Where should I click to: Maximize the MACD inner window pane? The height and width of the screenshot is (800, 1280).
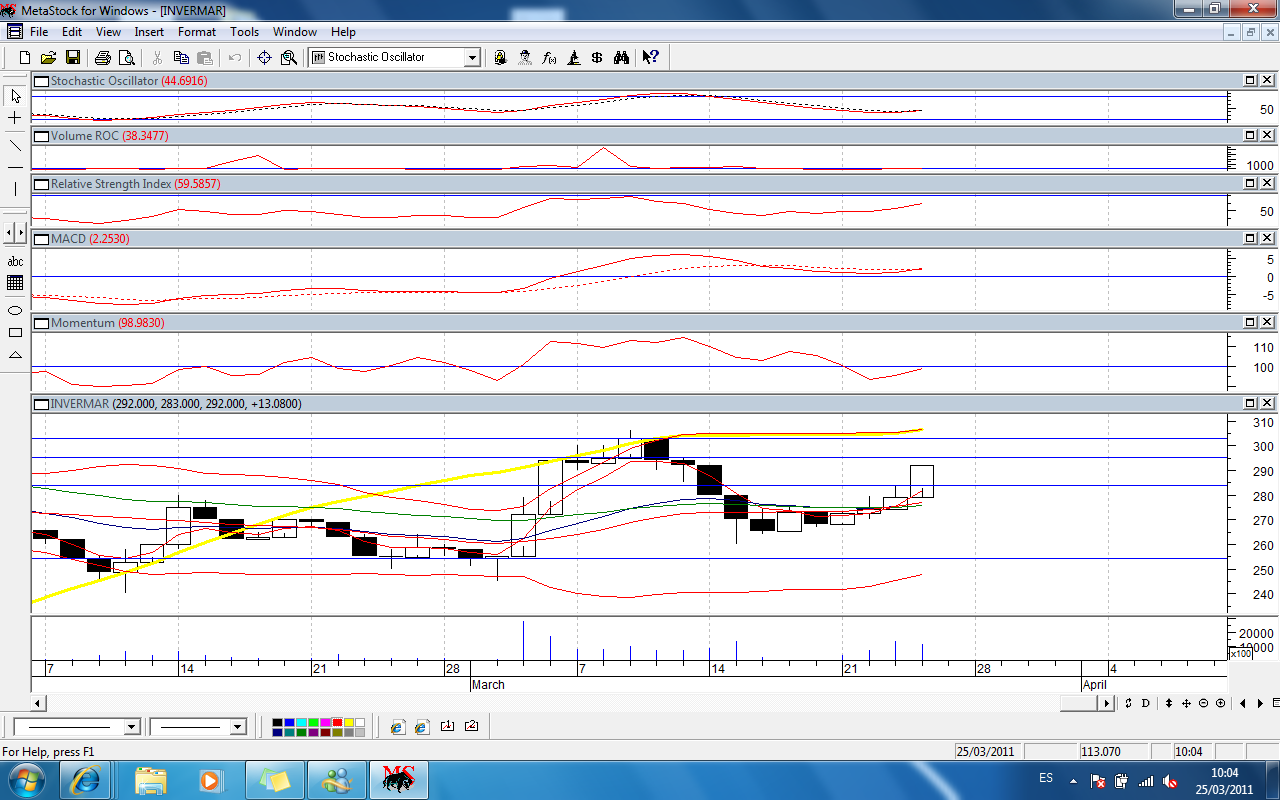click(1250, 239)
